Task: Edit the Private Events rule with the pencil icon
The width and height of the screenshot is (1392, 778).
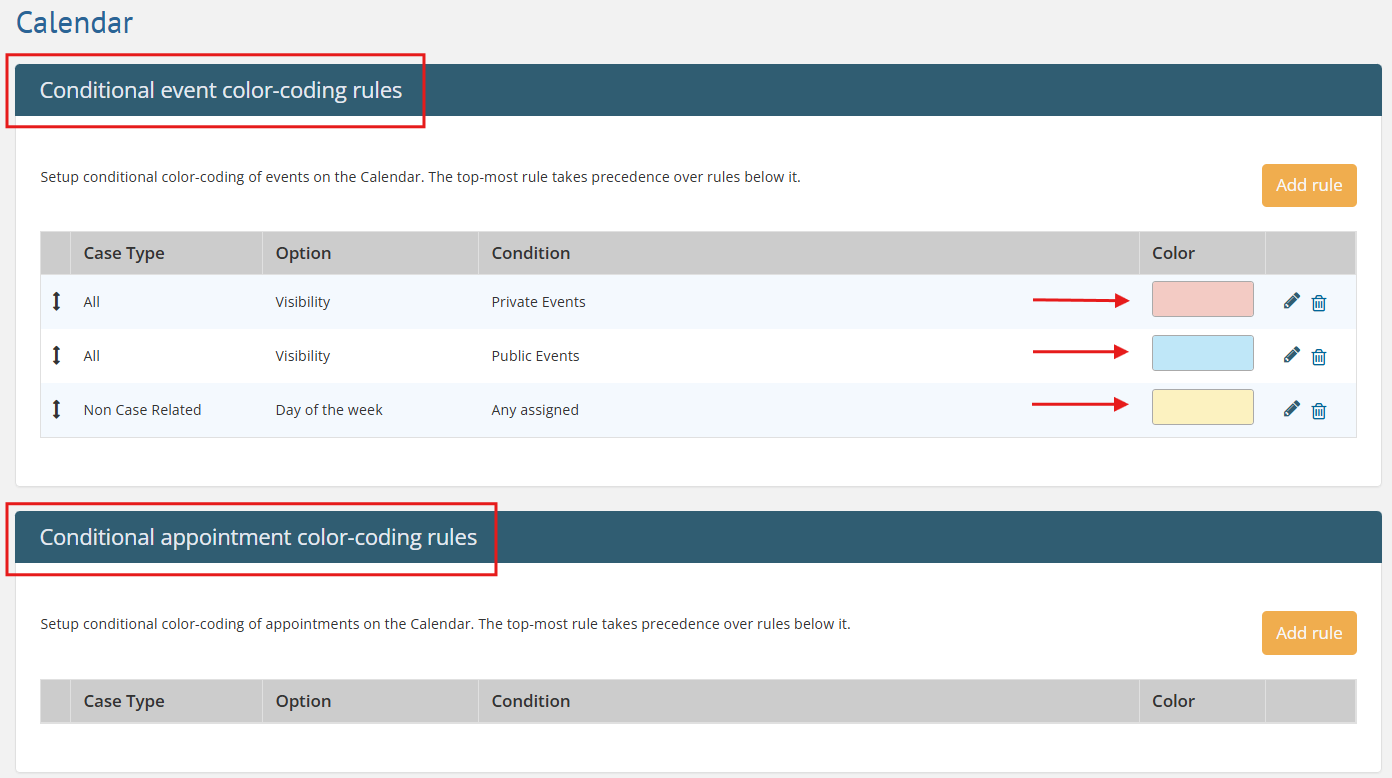Action: (x=1292, y=301)
